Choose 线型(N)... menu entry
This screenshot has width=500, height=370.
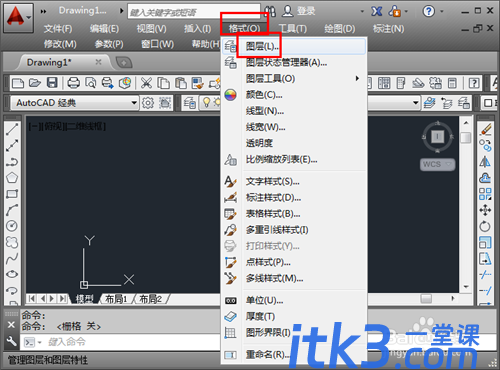[294, 111]
